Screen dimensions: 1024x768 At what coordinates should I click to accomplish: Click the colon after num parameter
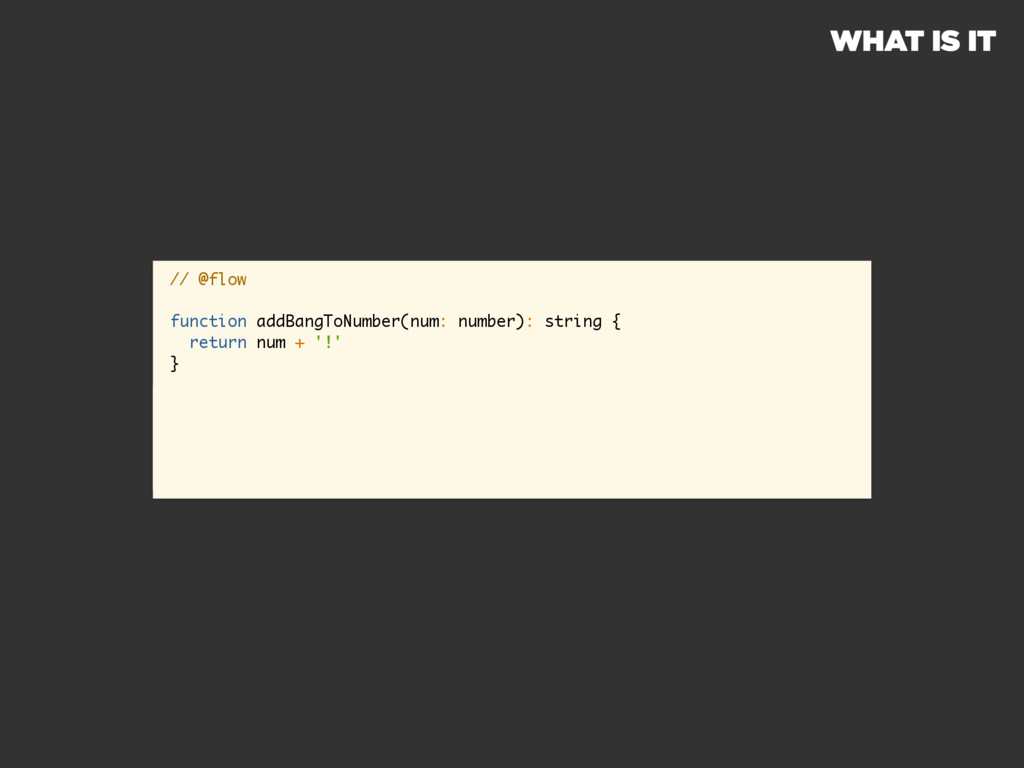click(x=443, y=322)
